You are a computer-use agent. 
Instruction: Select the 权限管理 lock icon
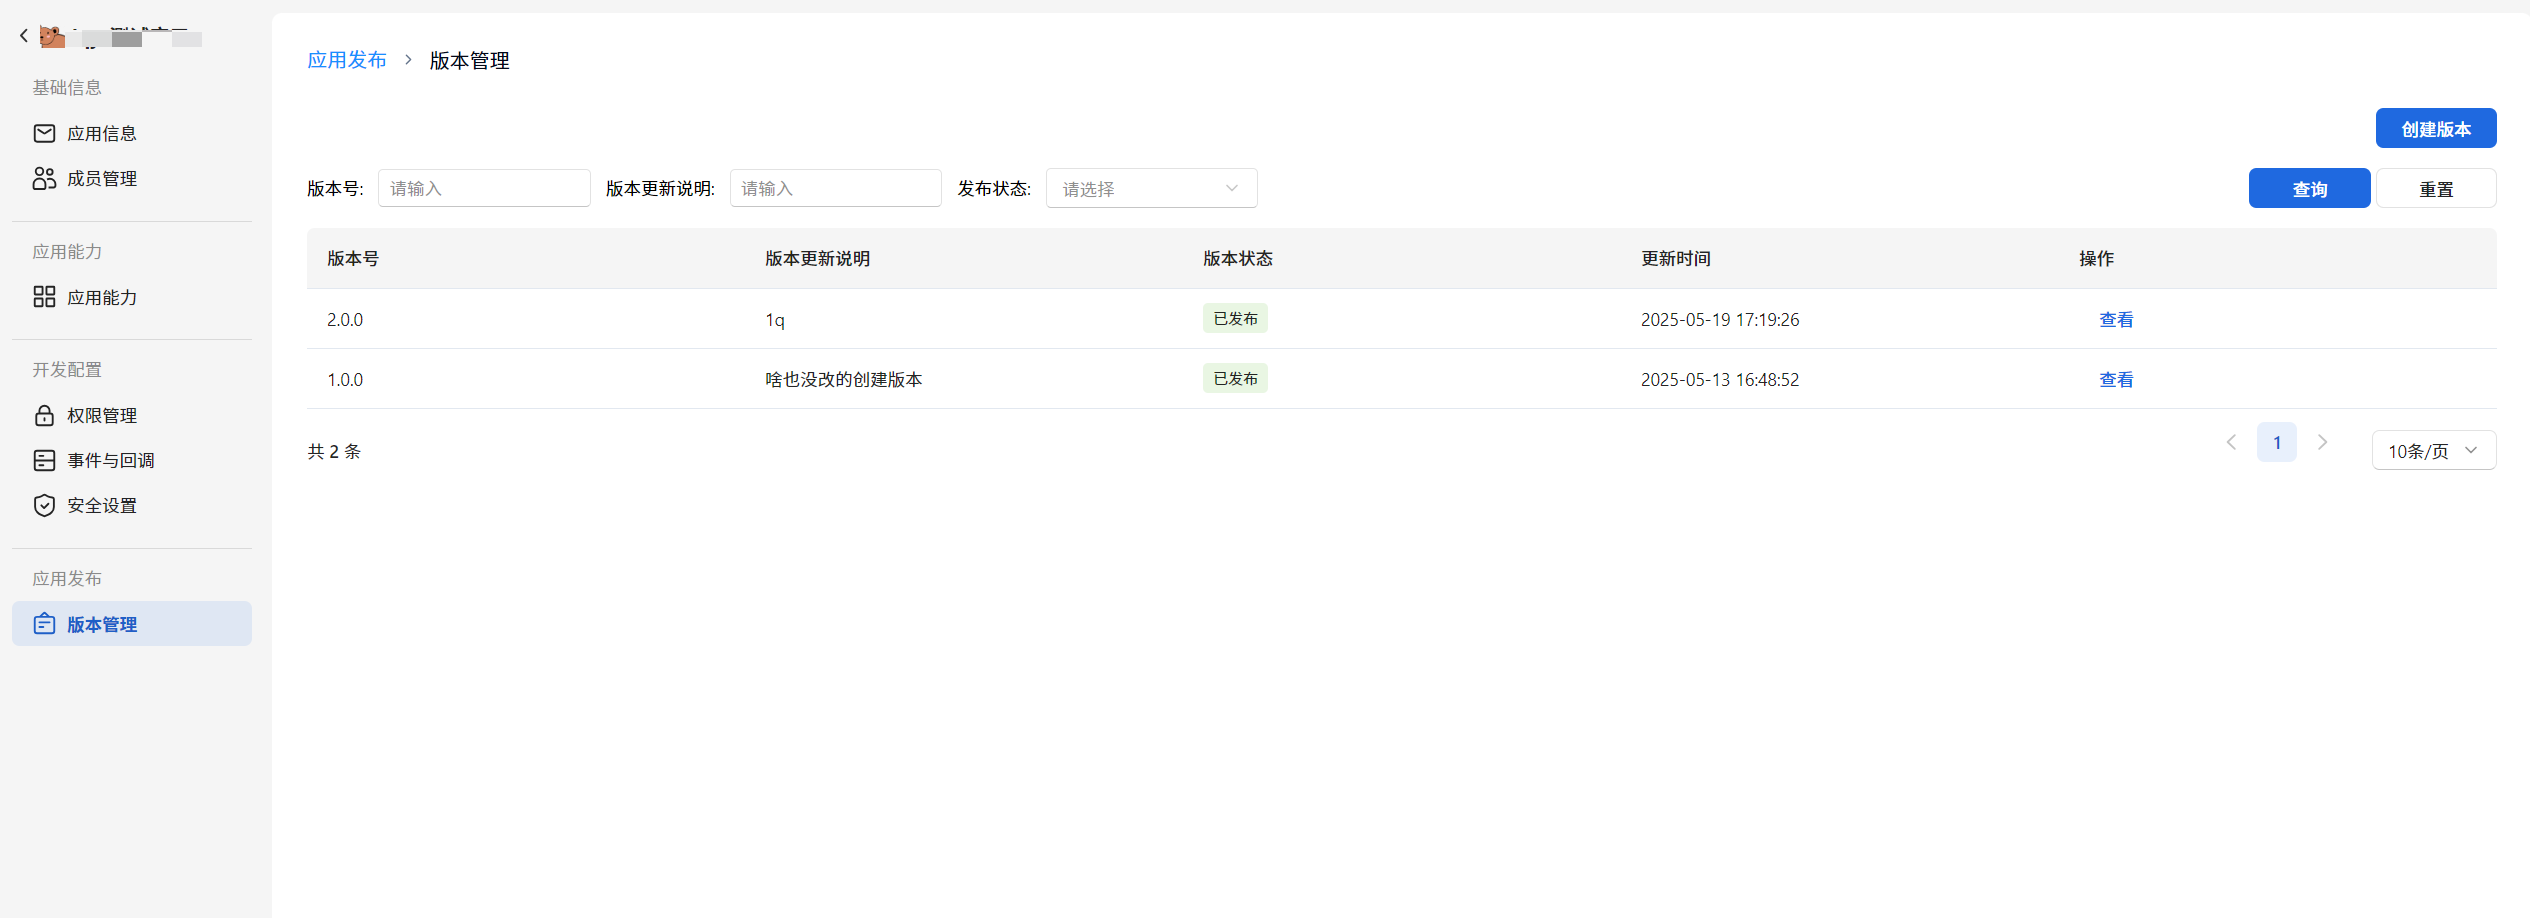pos(44,415)
